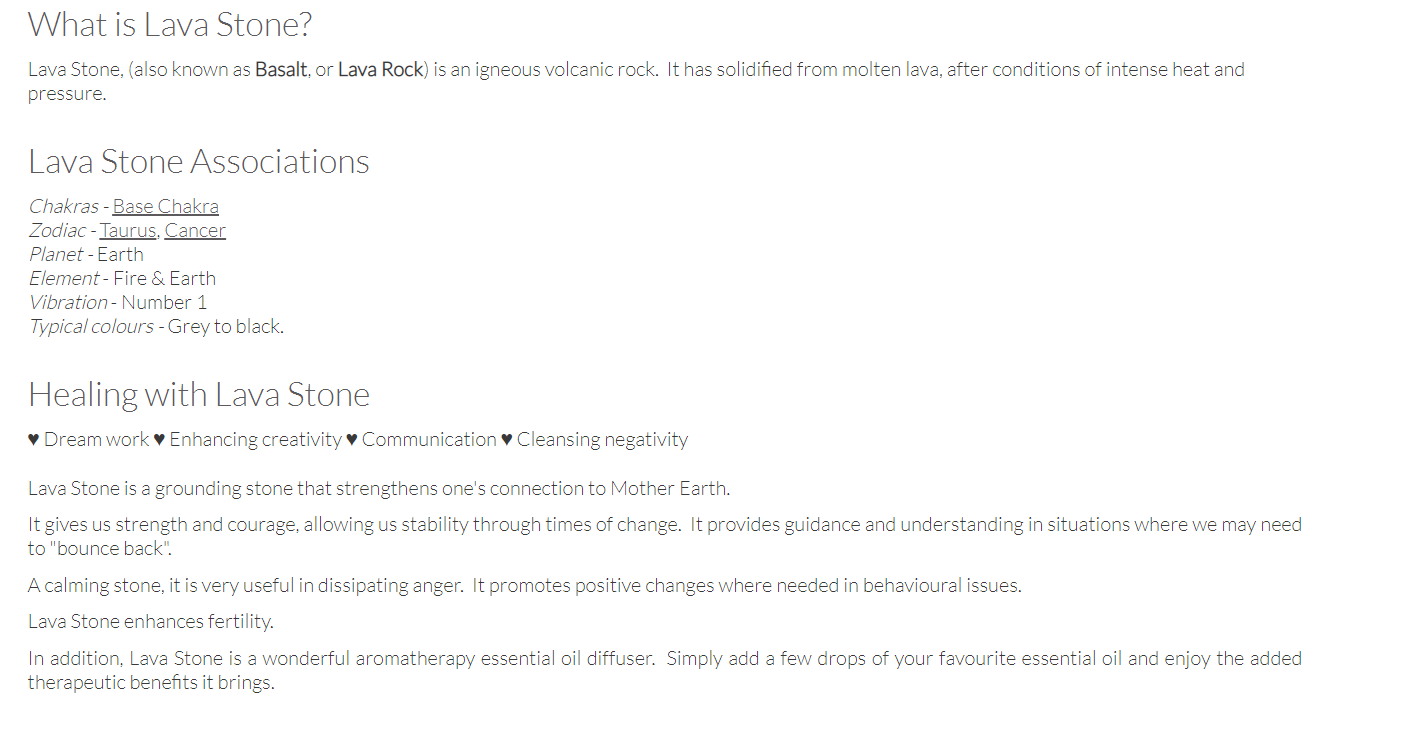Screen dimensions: 1401x735
Task: Click the 'Vibration - Number 1' line
Action: (x=118, y=302)
